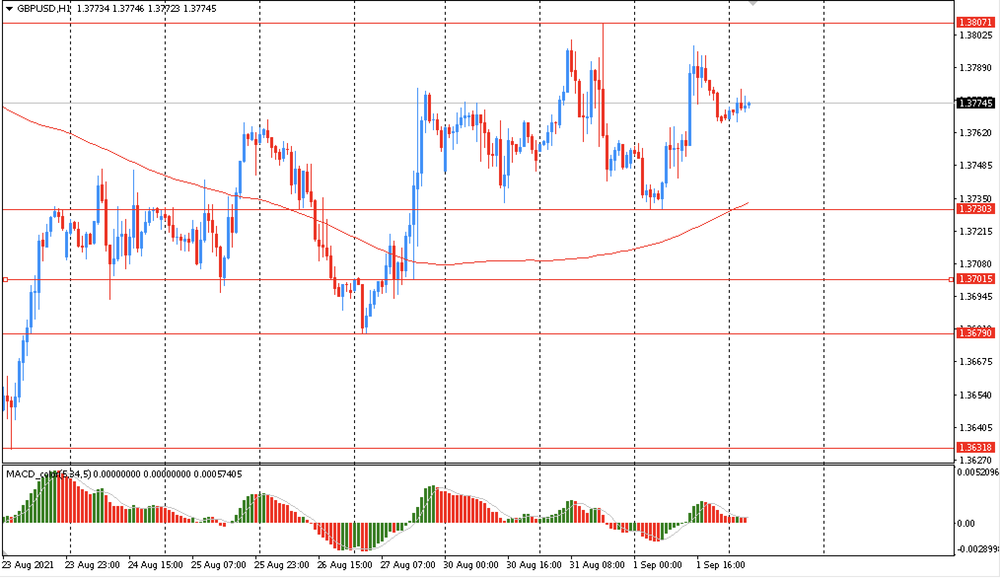Click the 25 Aug 23:00 time label
This screenshot has height=578, width=1000.
point(282,565)
